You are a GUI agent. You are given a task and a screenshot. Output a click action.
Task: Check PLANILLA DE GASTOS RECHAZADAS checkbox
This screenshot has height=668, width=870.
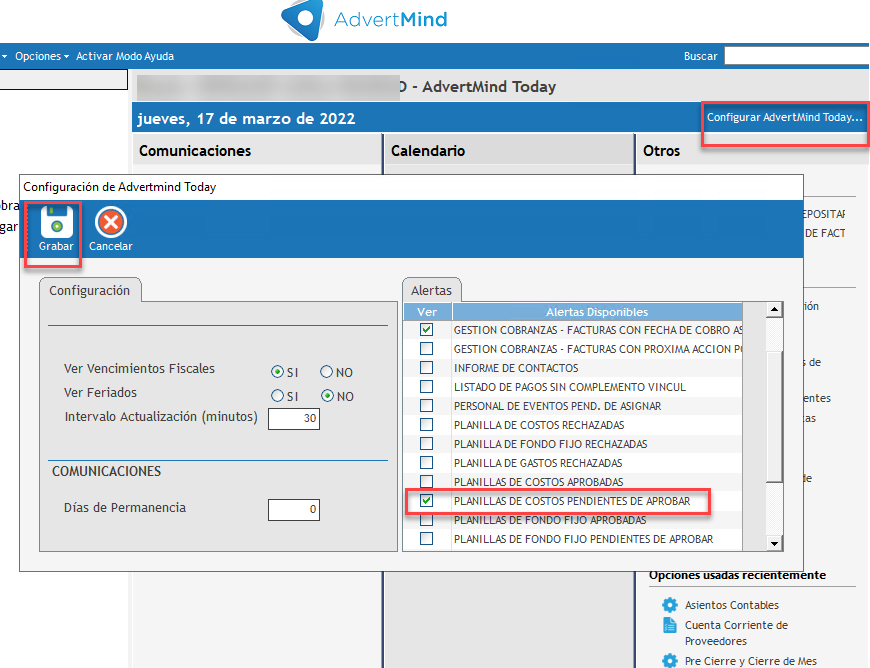(x=426, y=462)
